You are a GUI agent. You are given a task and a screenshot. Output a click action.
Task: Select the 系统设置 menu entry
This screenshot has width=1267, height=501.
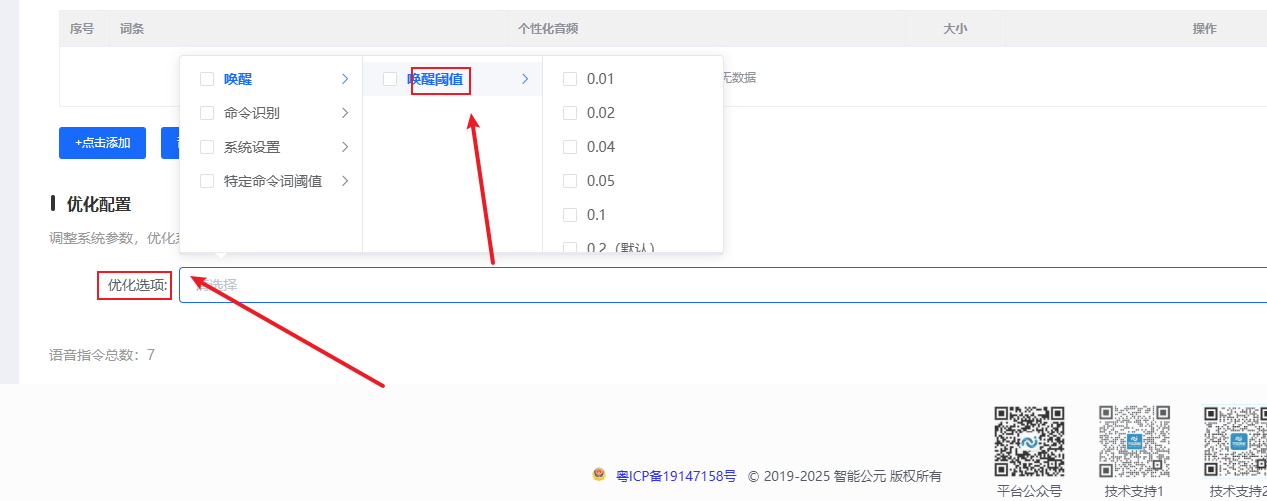pyautogui.click(x=271, y=147)
